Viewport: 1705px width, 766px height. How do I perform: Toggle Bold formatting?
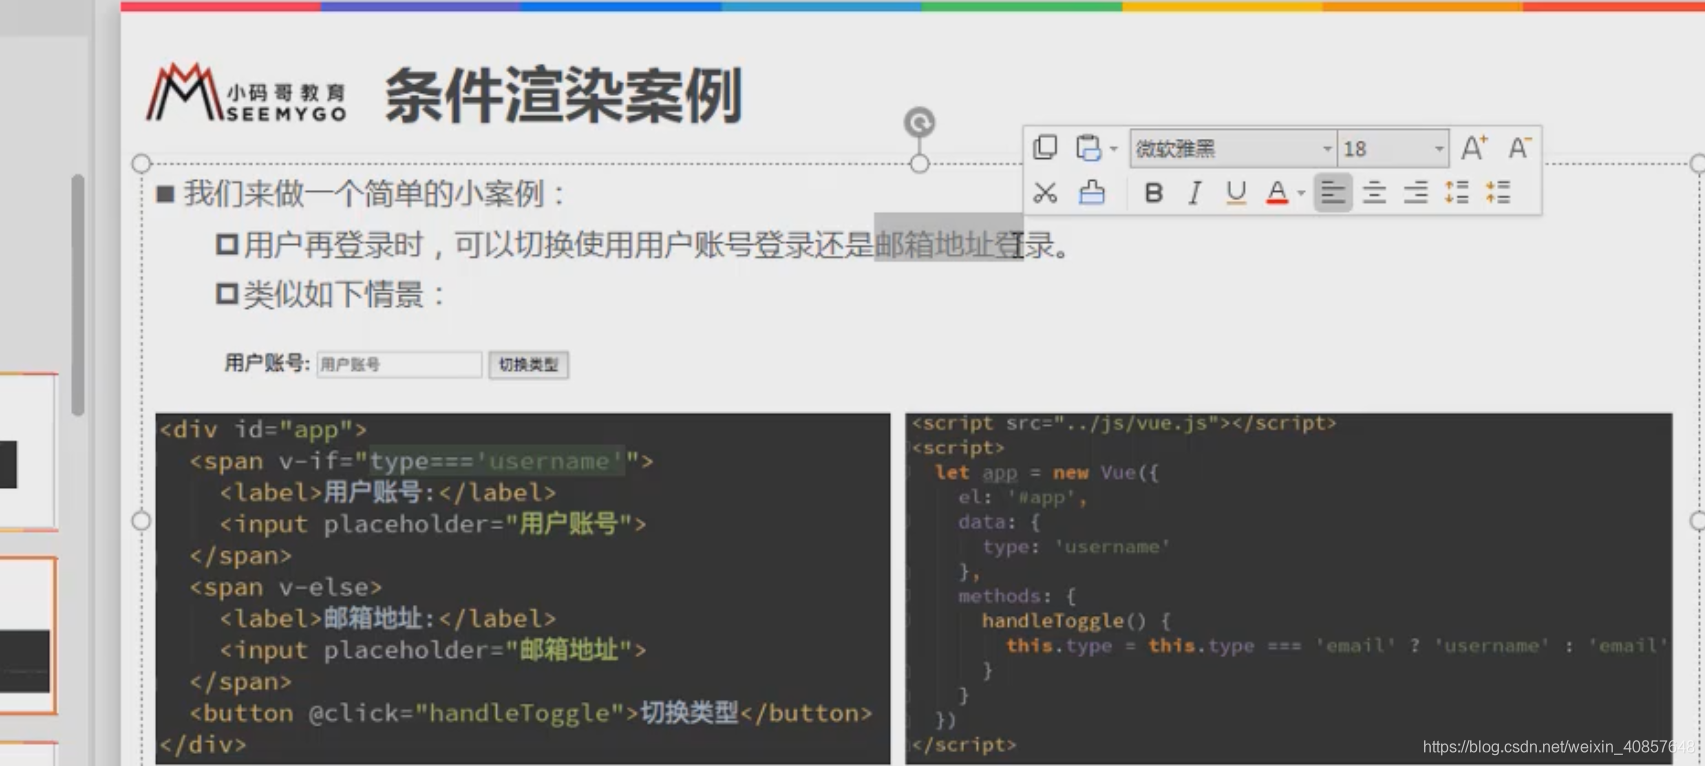pos(1153,192)
